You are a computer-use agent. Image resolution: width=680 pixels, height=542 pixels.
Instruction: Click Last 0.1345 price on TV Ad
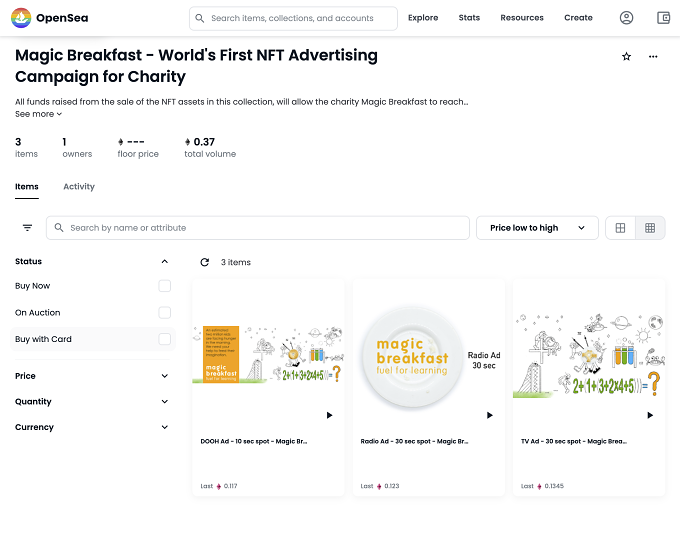click(x=543, y=486)
